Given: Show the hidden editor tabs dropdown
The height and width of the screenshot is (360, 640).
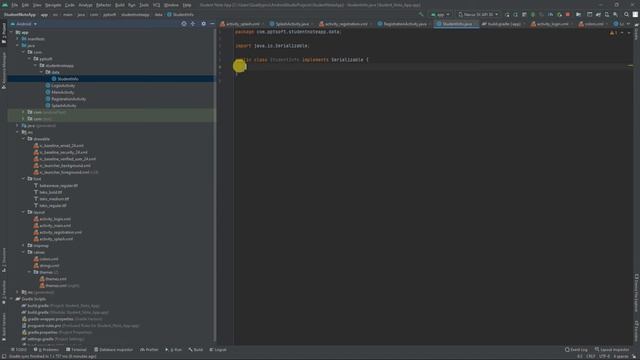Looking at the screenshot, I should pyautogui.click(x=629, y=24).
